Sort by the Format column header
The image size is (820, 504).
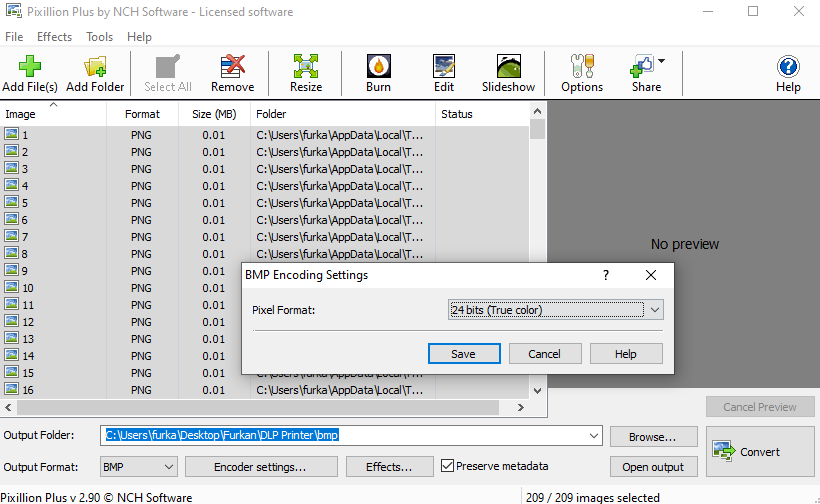[142, 114]
